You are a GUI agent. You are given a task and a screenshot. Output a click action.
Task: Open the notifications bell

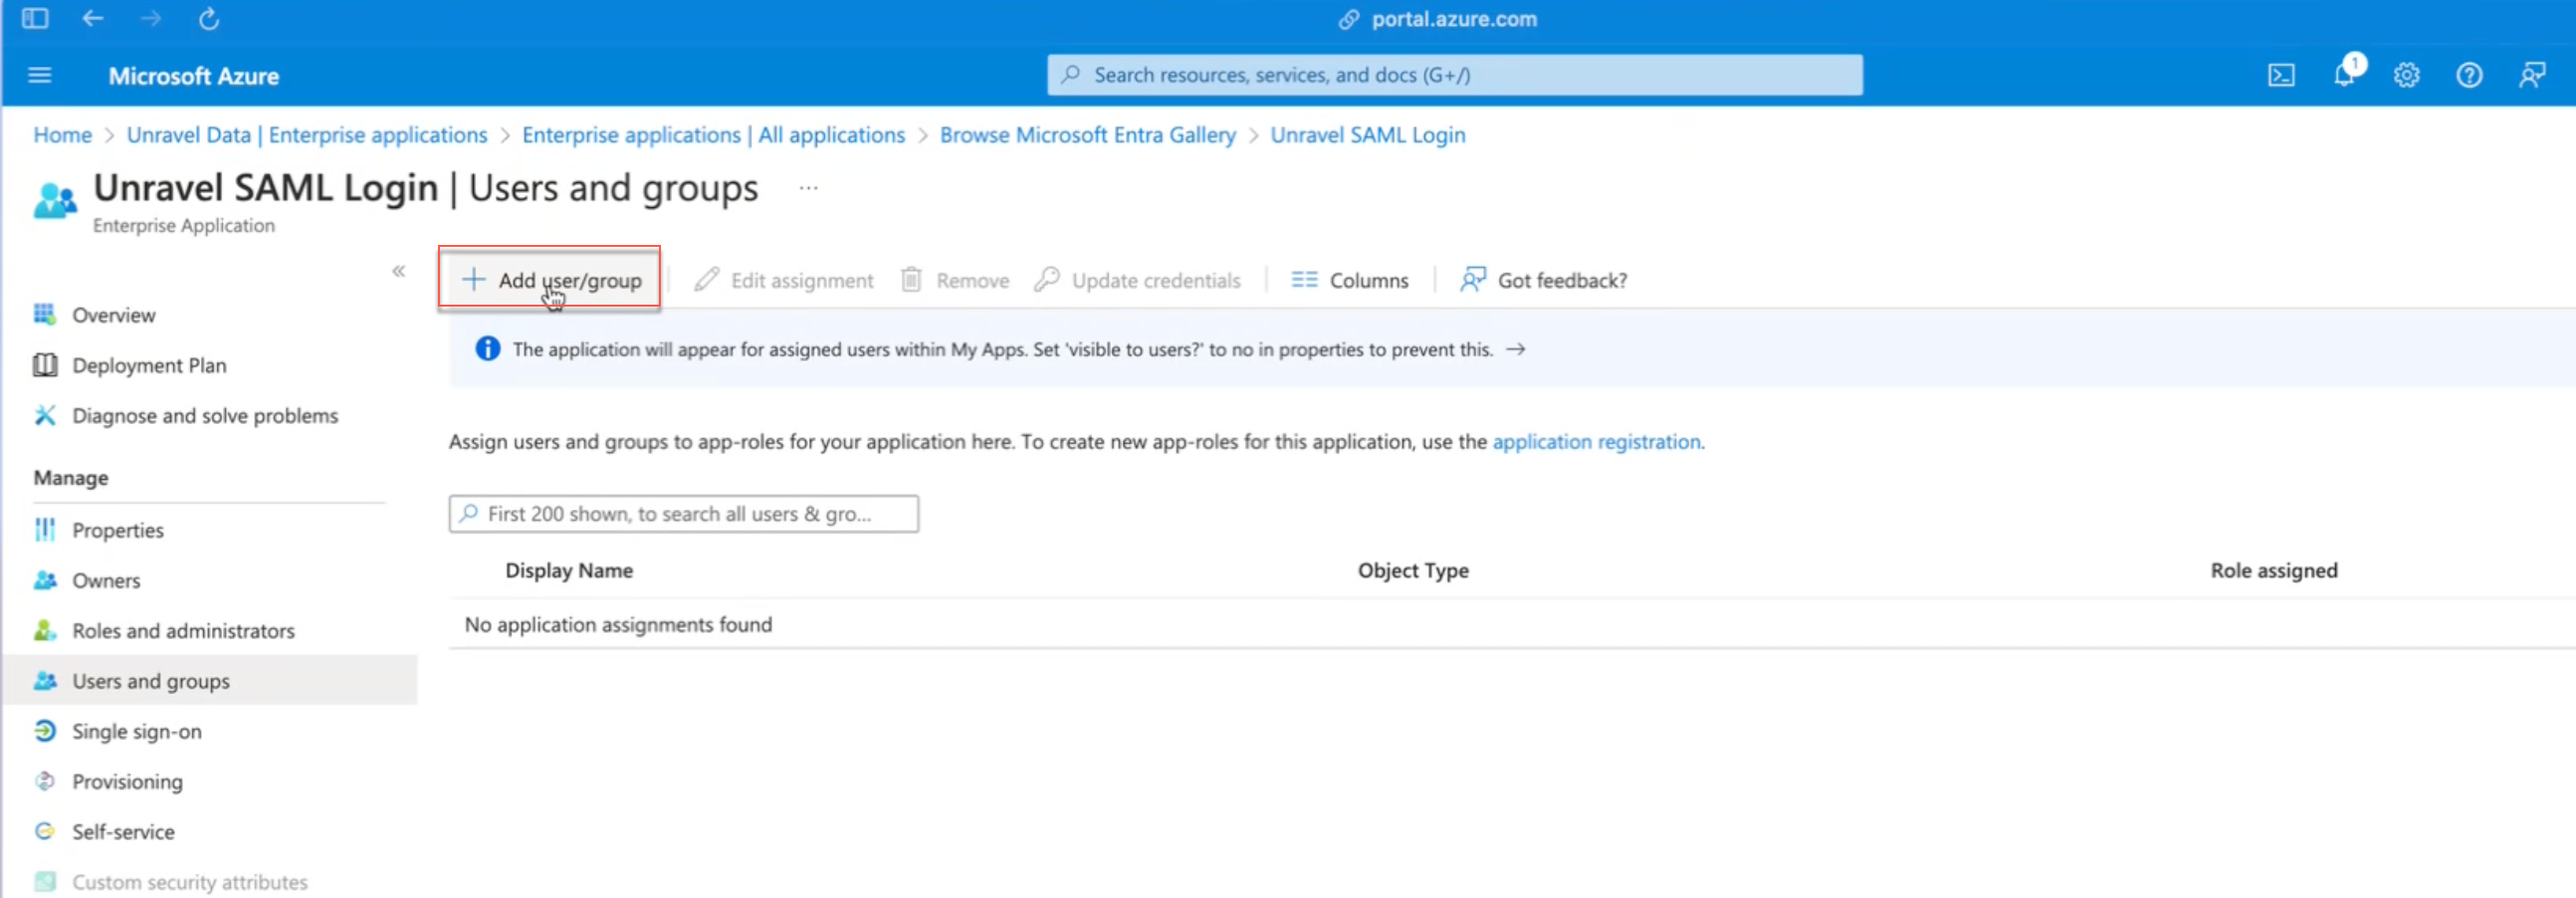[2344, 75]
